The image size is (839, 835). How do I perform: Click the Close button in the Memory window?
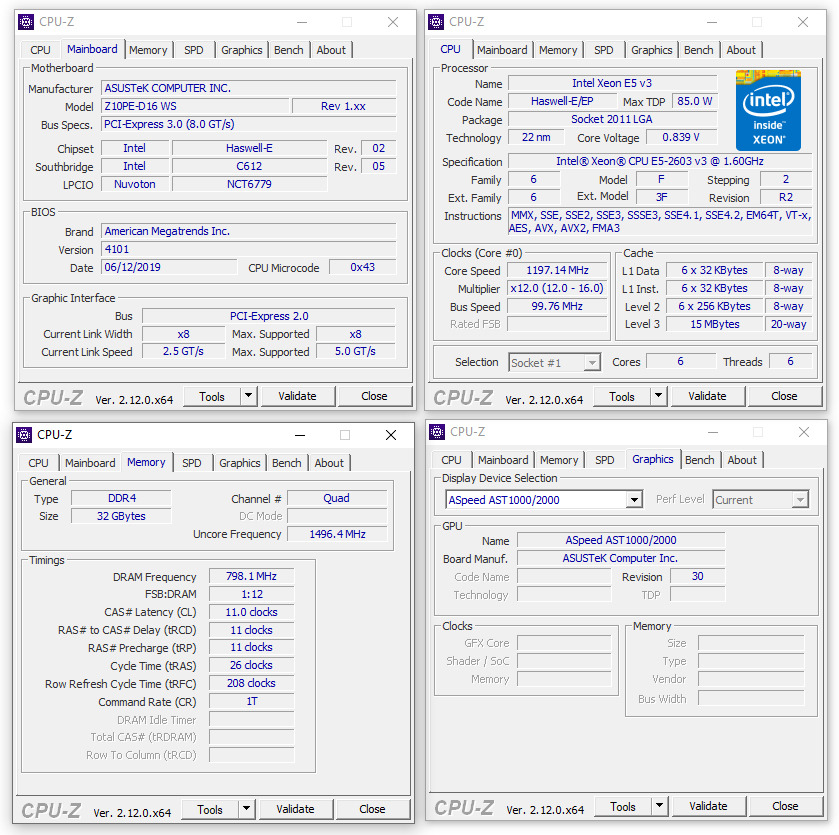coord(372,809)
